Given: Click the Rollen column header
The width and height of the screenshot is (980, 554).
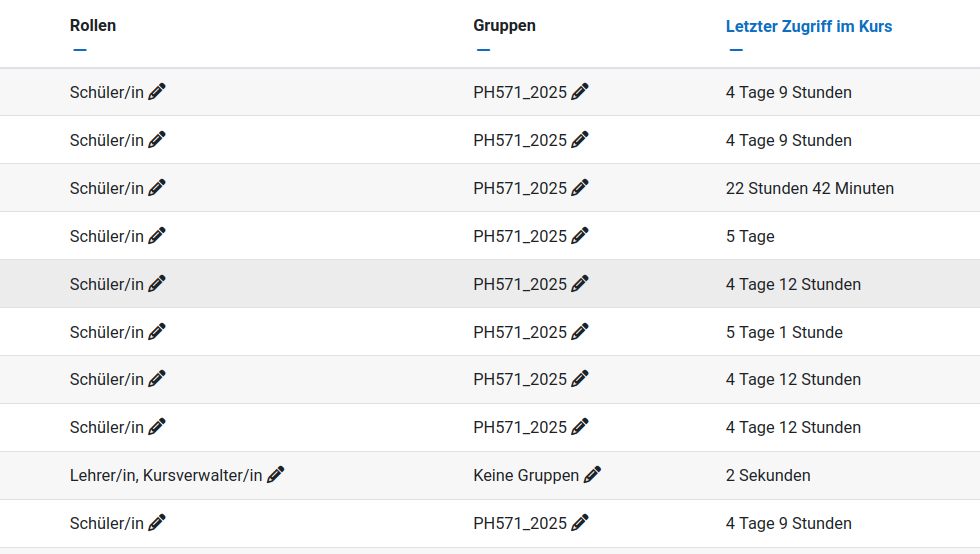Looking at the screenshot, I should click(93, 26).
